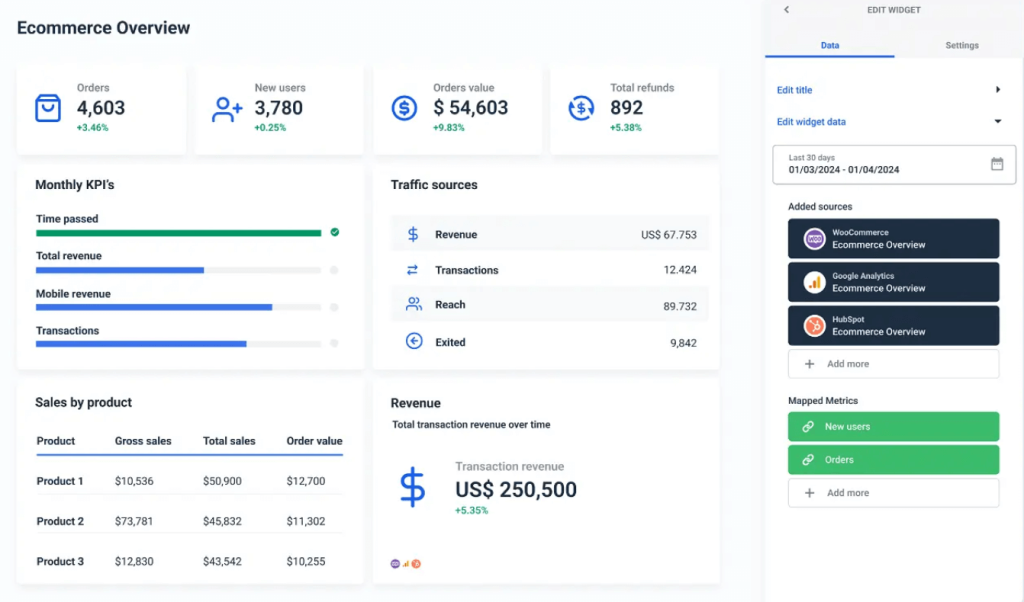Click the plus icon under Added sources

coord(809,364)
